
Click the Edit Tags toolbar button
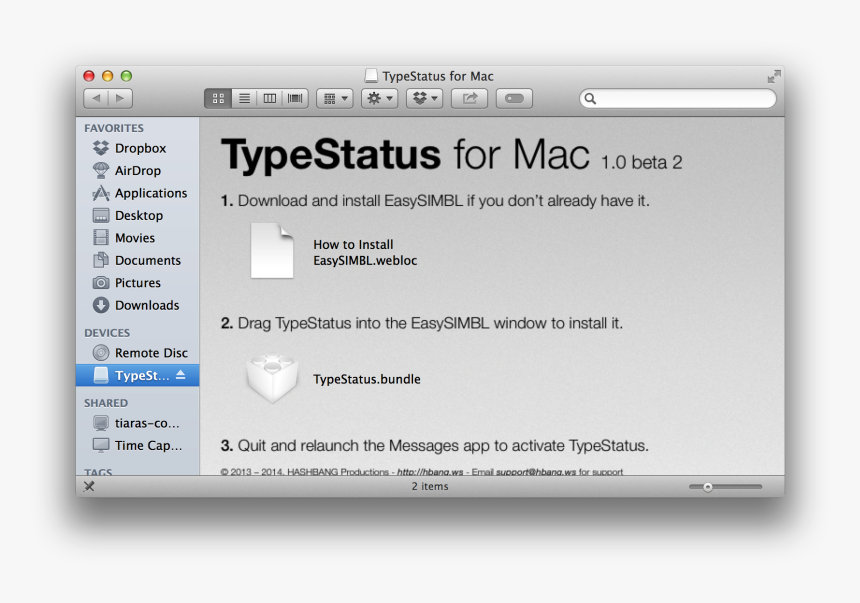point(514,98)
